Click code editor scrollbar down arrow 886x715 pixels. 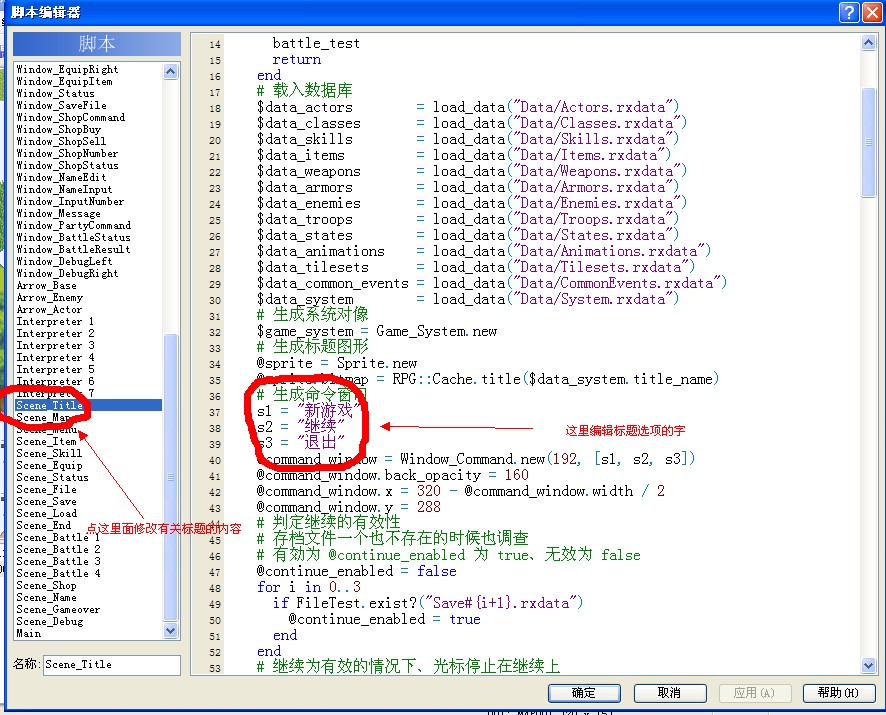click(869, 665)
